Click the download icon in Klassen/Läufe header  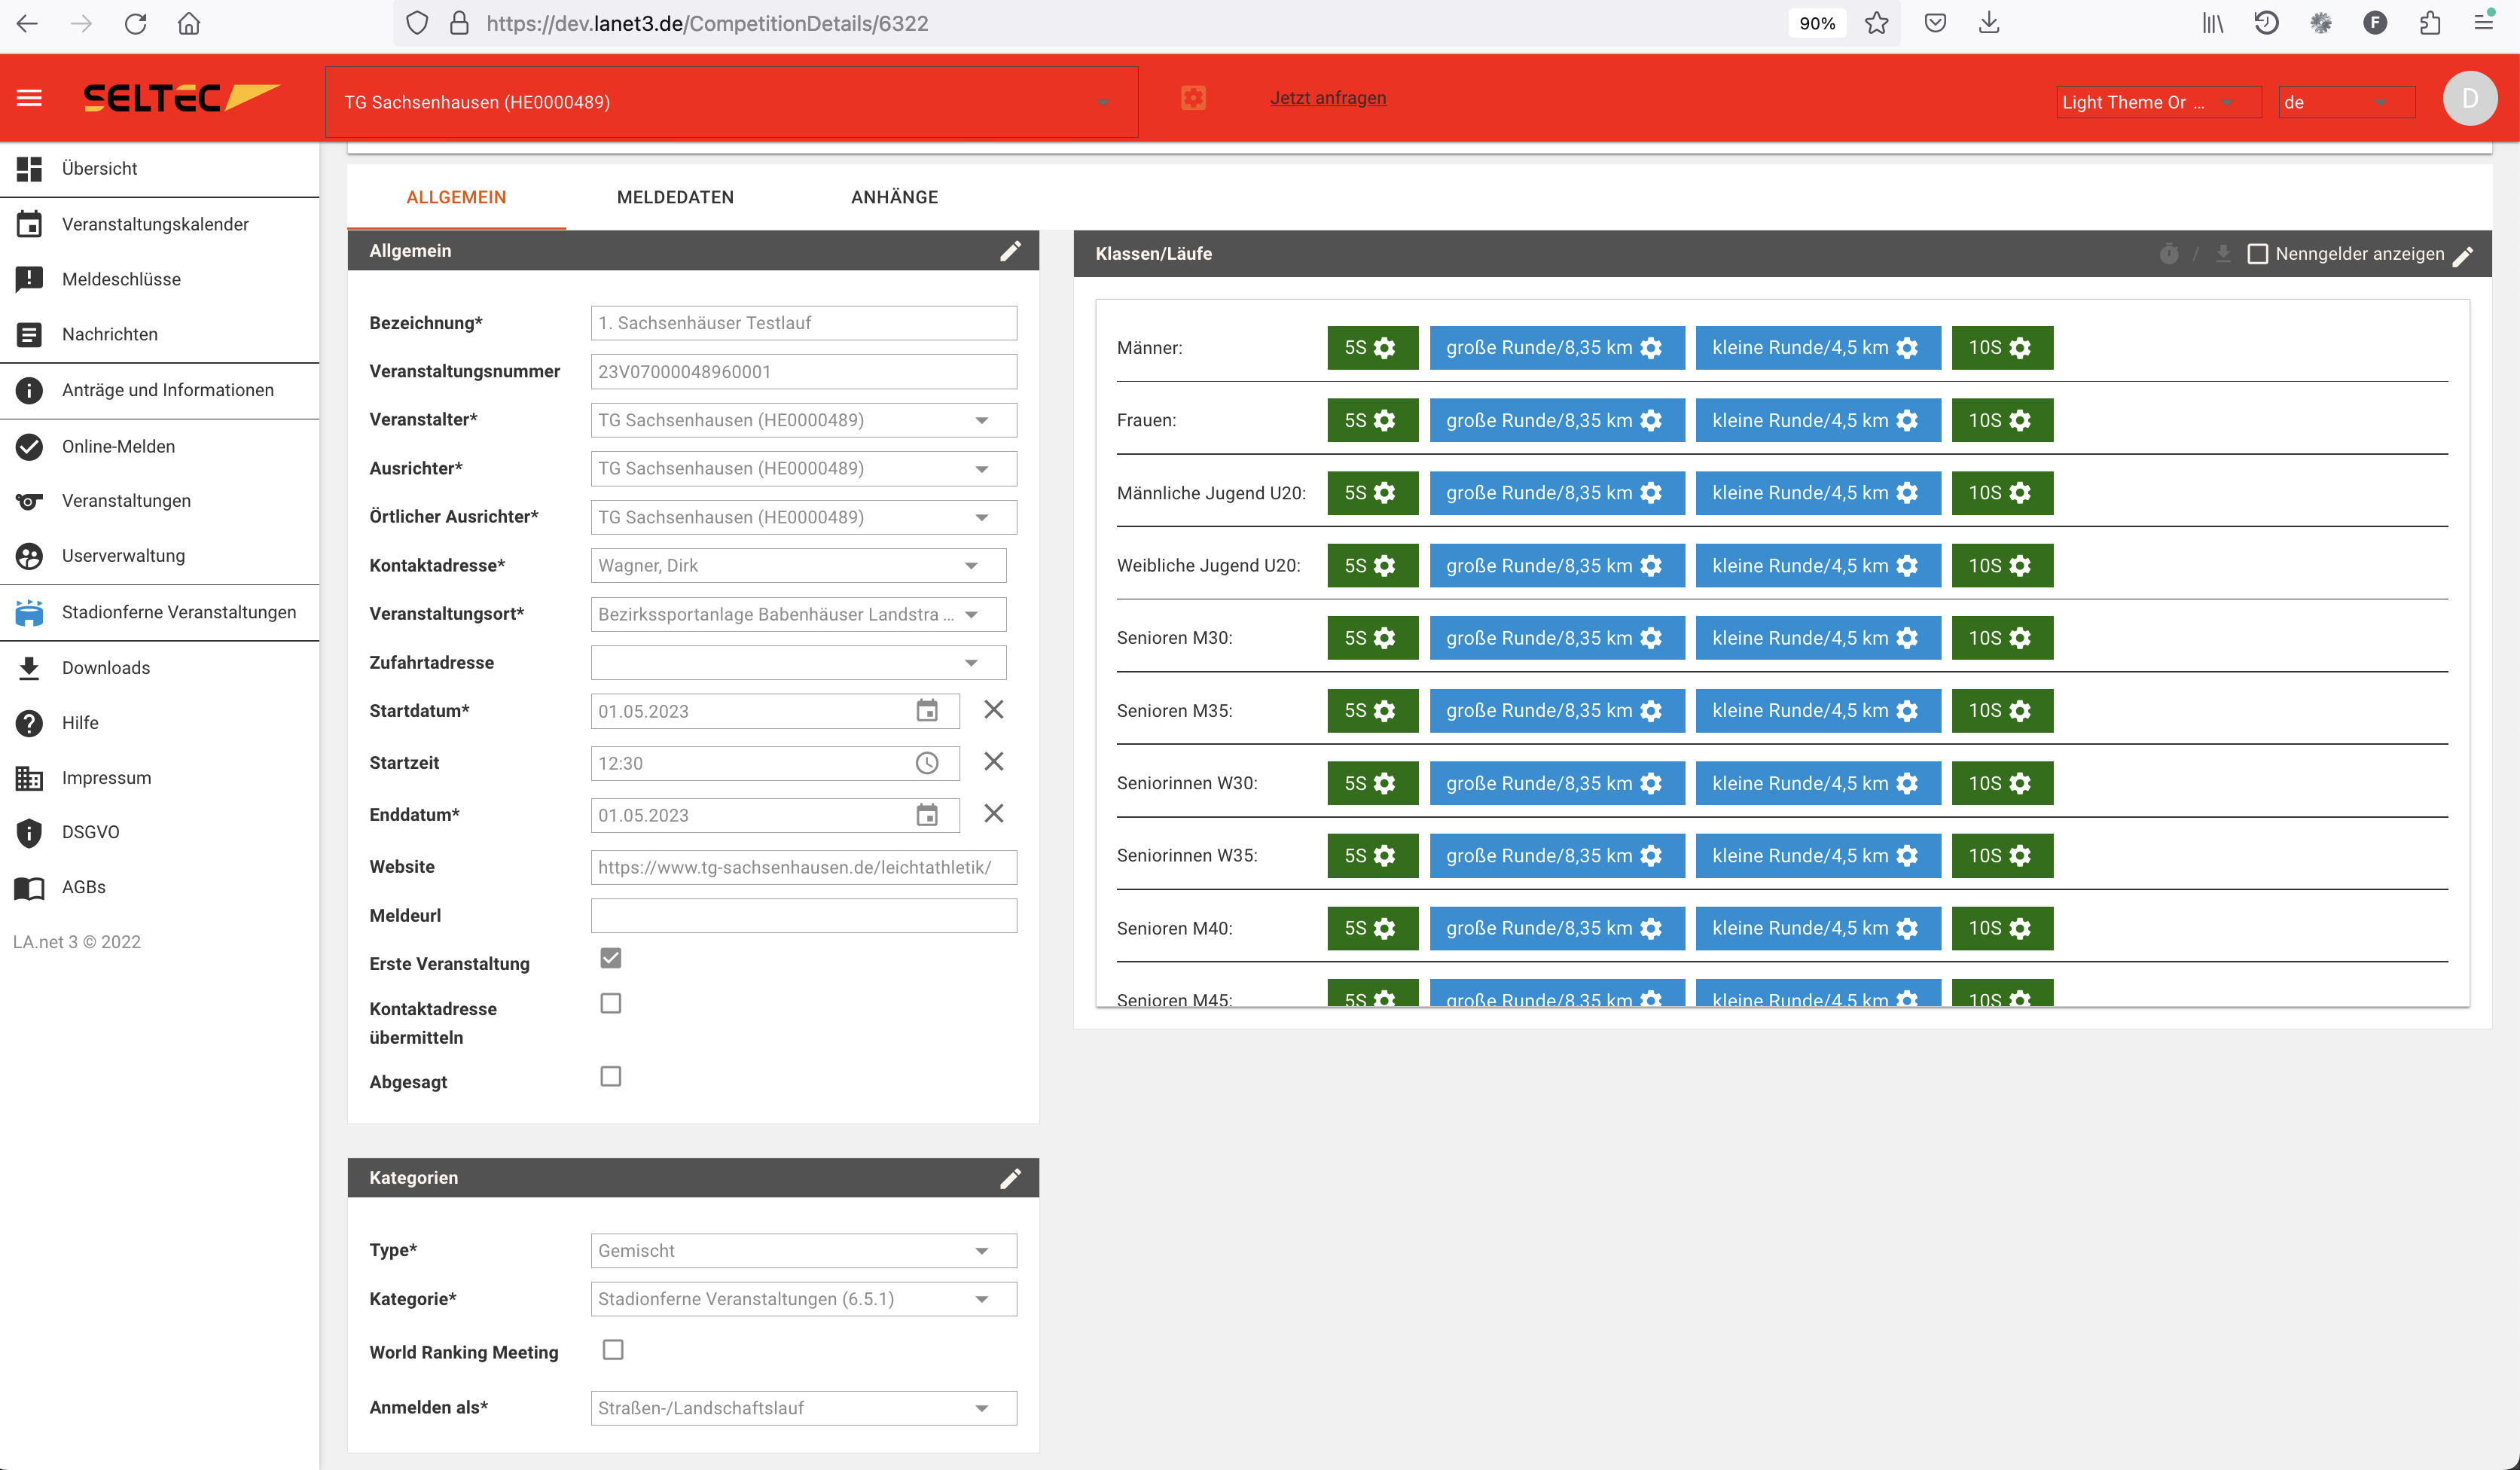click(x=2222, y=254)
